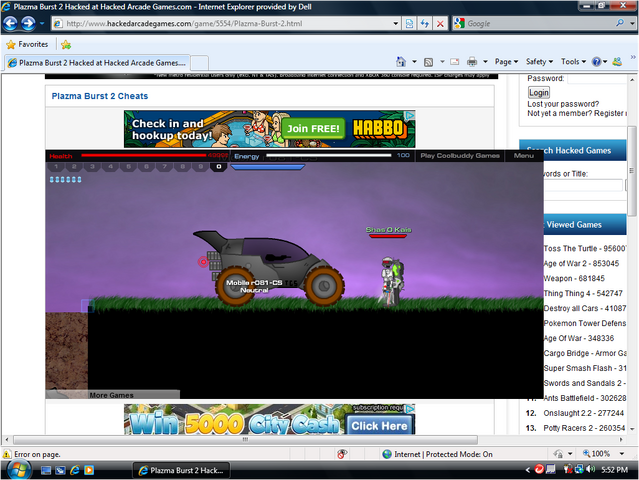
Task: Click the Refresh page icon
Action: (x=425, y=24)
